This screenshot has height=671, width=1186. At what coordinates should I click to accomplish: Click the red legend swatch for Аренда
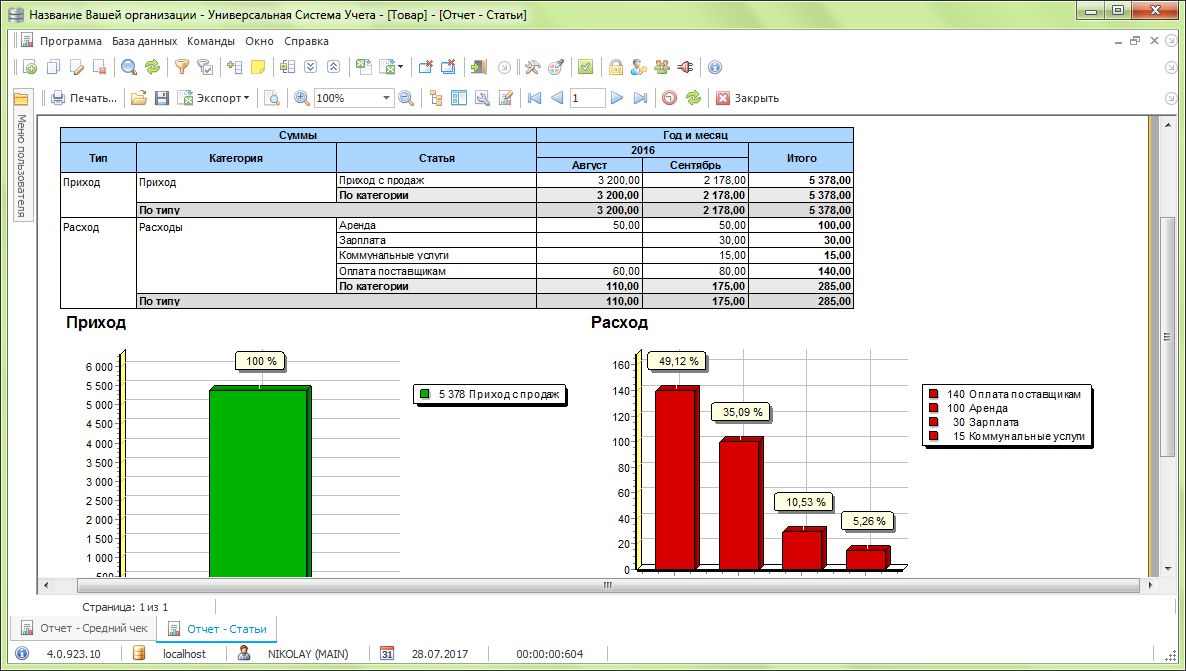[933, 409]
